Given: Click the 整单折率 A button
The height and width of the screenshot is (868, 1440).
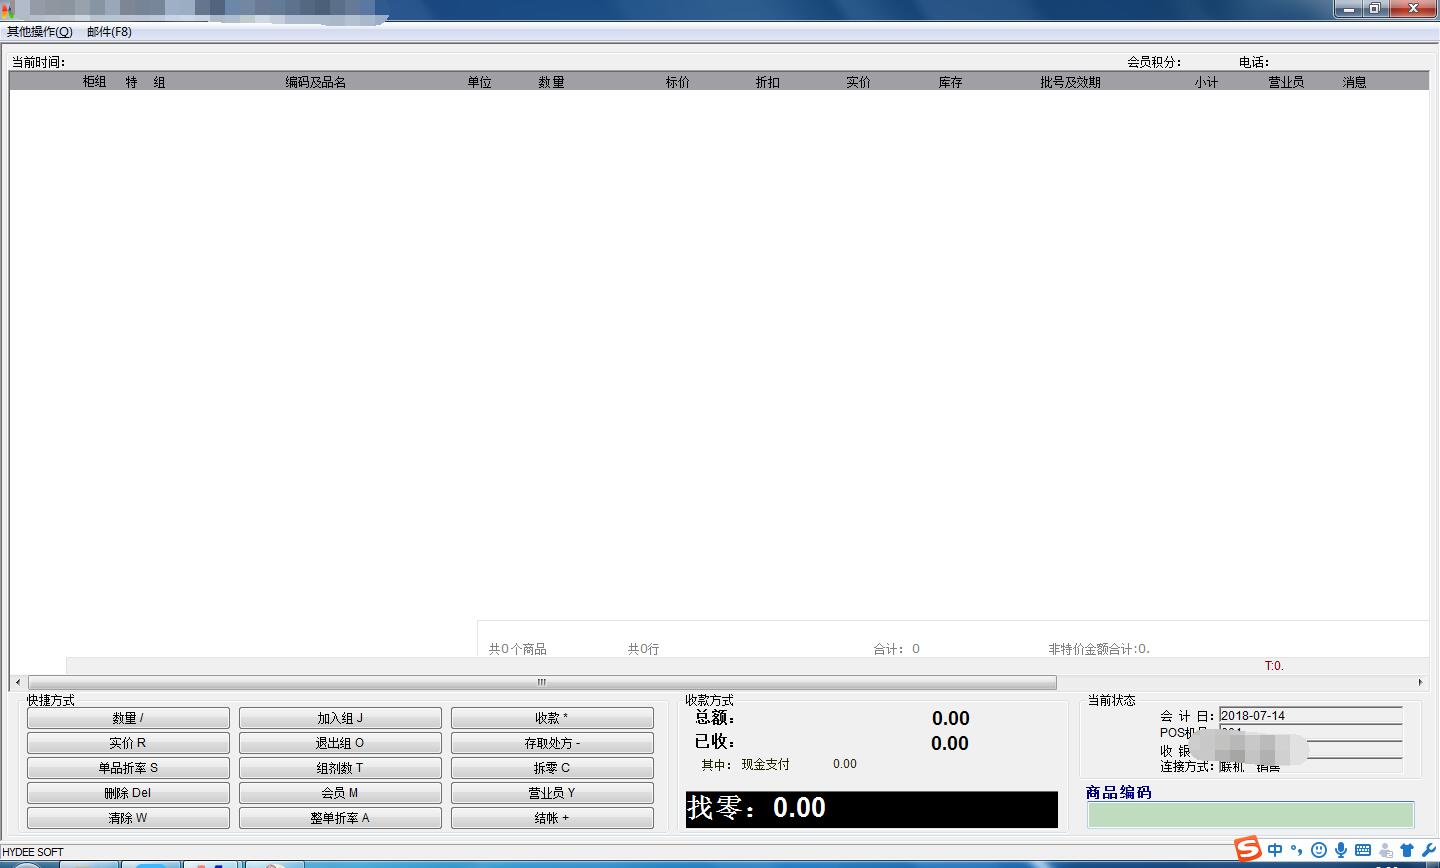Looking at the screenshot, I should click(340, 818).
